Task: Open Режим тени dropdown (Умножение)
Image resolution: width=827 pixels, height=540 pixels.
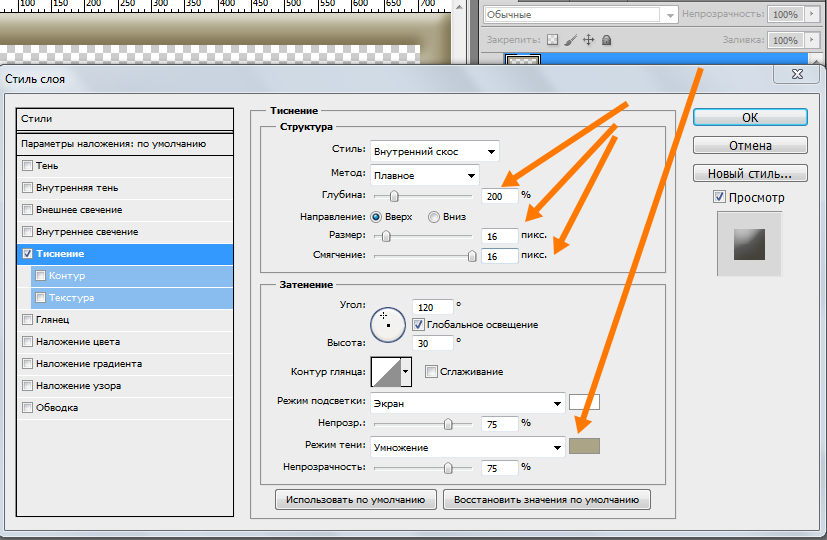Action: pyautogui.click(x=467, y=448)
